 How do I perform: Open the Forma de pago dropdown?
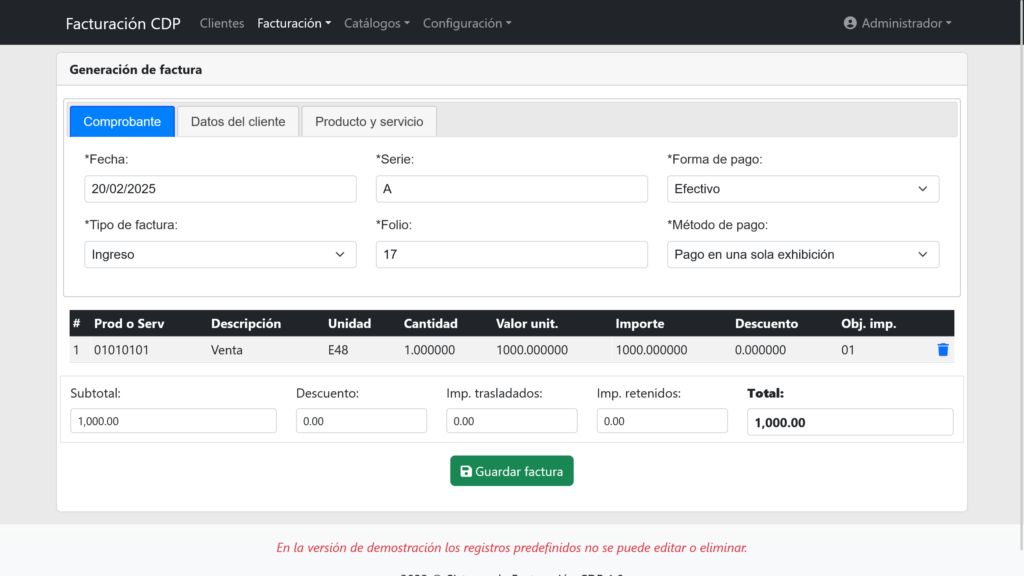click(x=802, y=189)
